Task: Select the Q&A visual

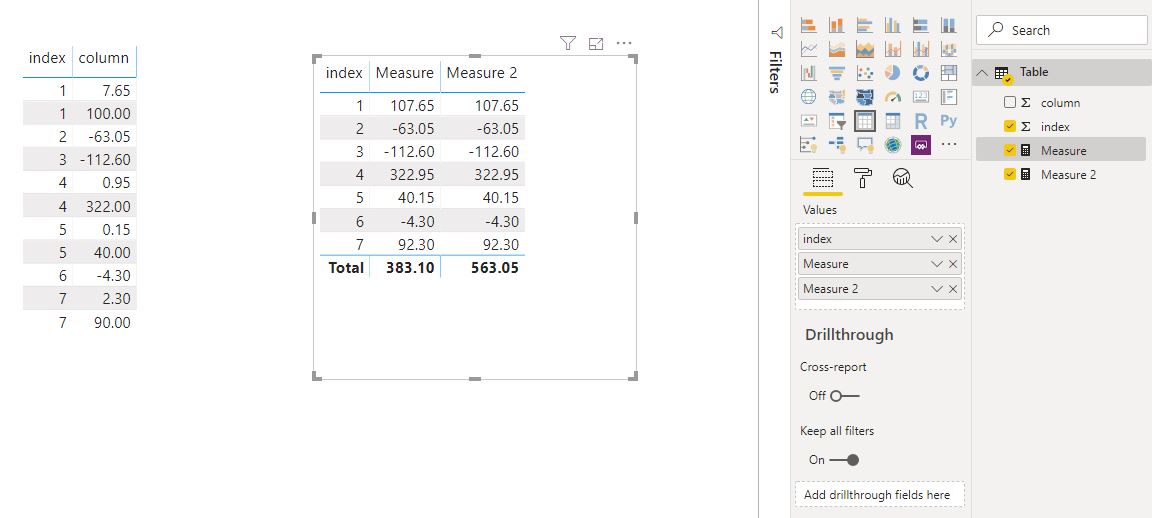Action: [865, 144]
